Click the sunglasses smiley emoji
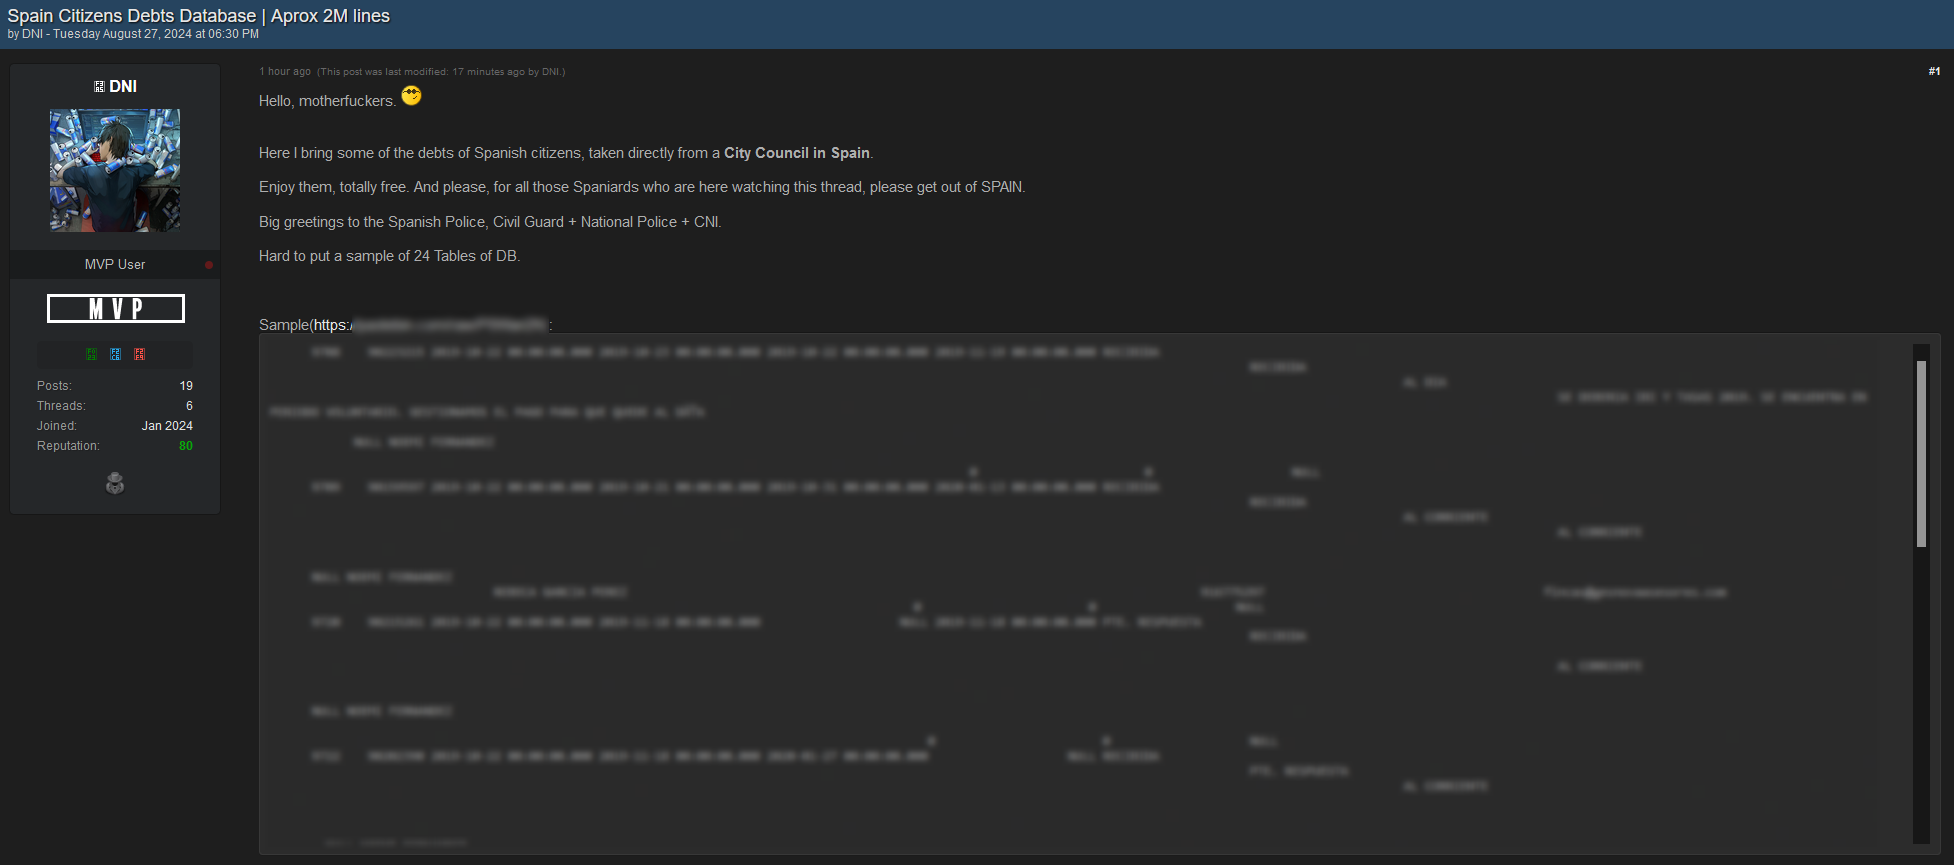 [411, 96]
